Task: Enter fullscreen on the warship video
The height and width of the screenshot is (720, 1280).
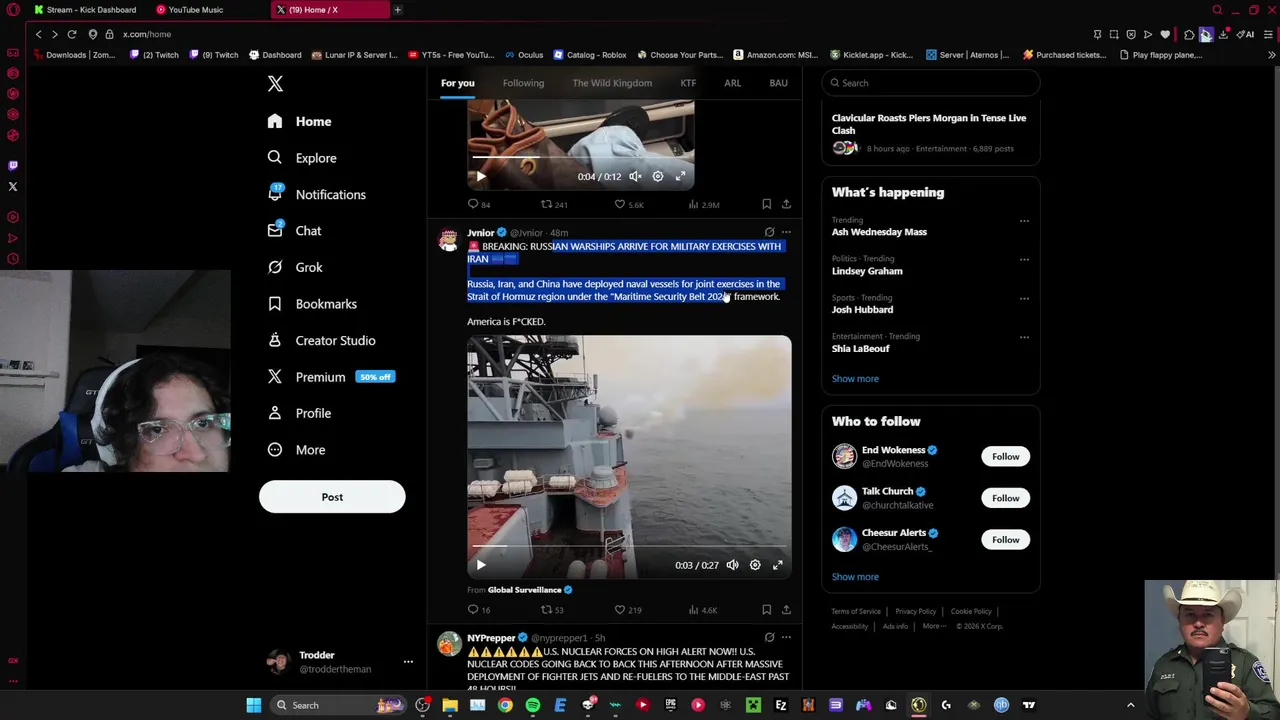Action: (x=777, y=565)
